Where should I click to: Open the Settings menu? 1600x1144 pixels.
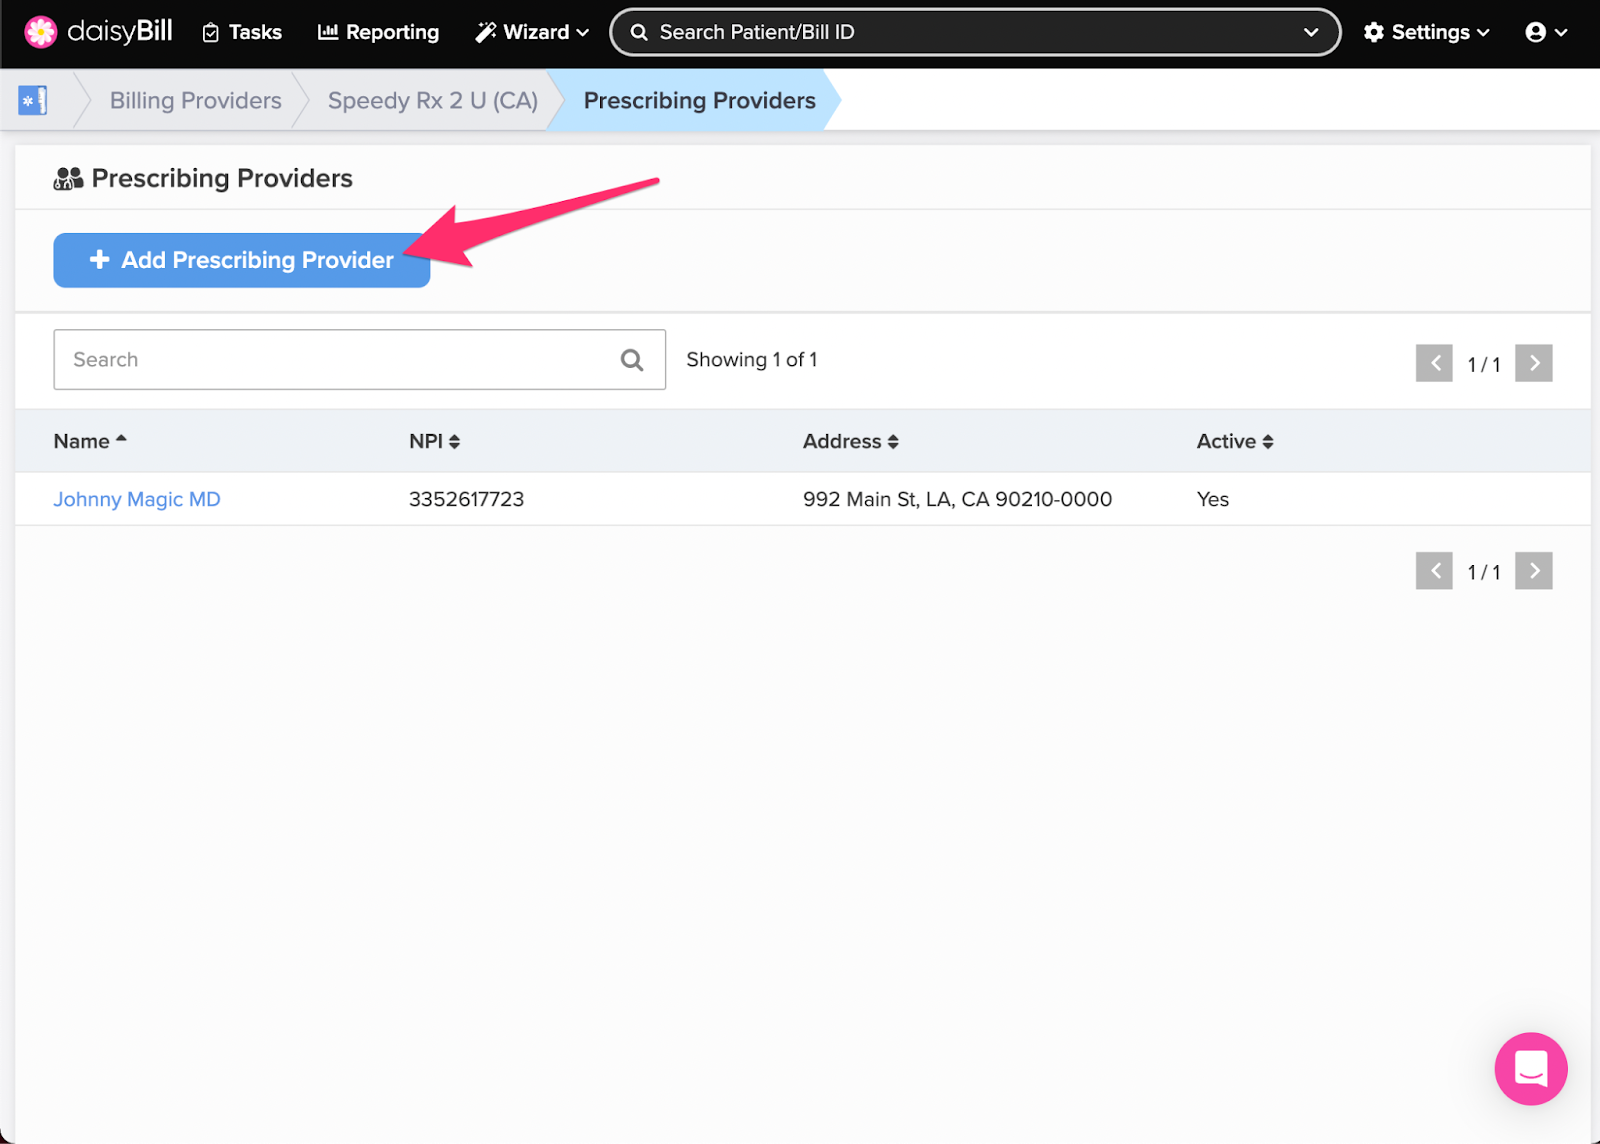[x=1427, y=32]
